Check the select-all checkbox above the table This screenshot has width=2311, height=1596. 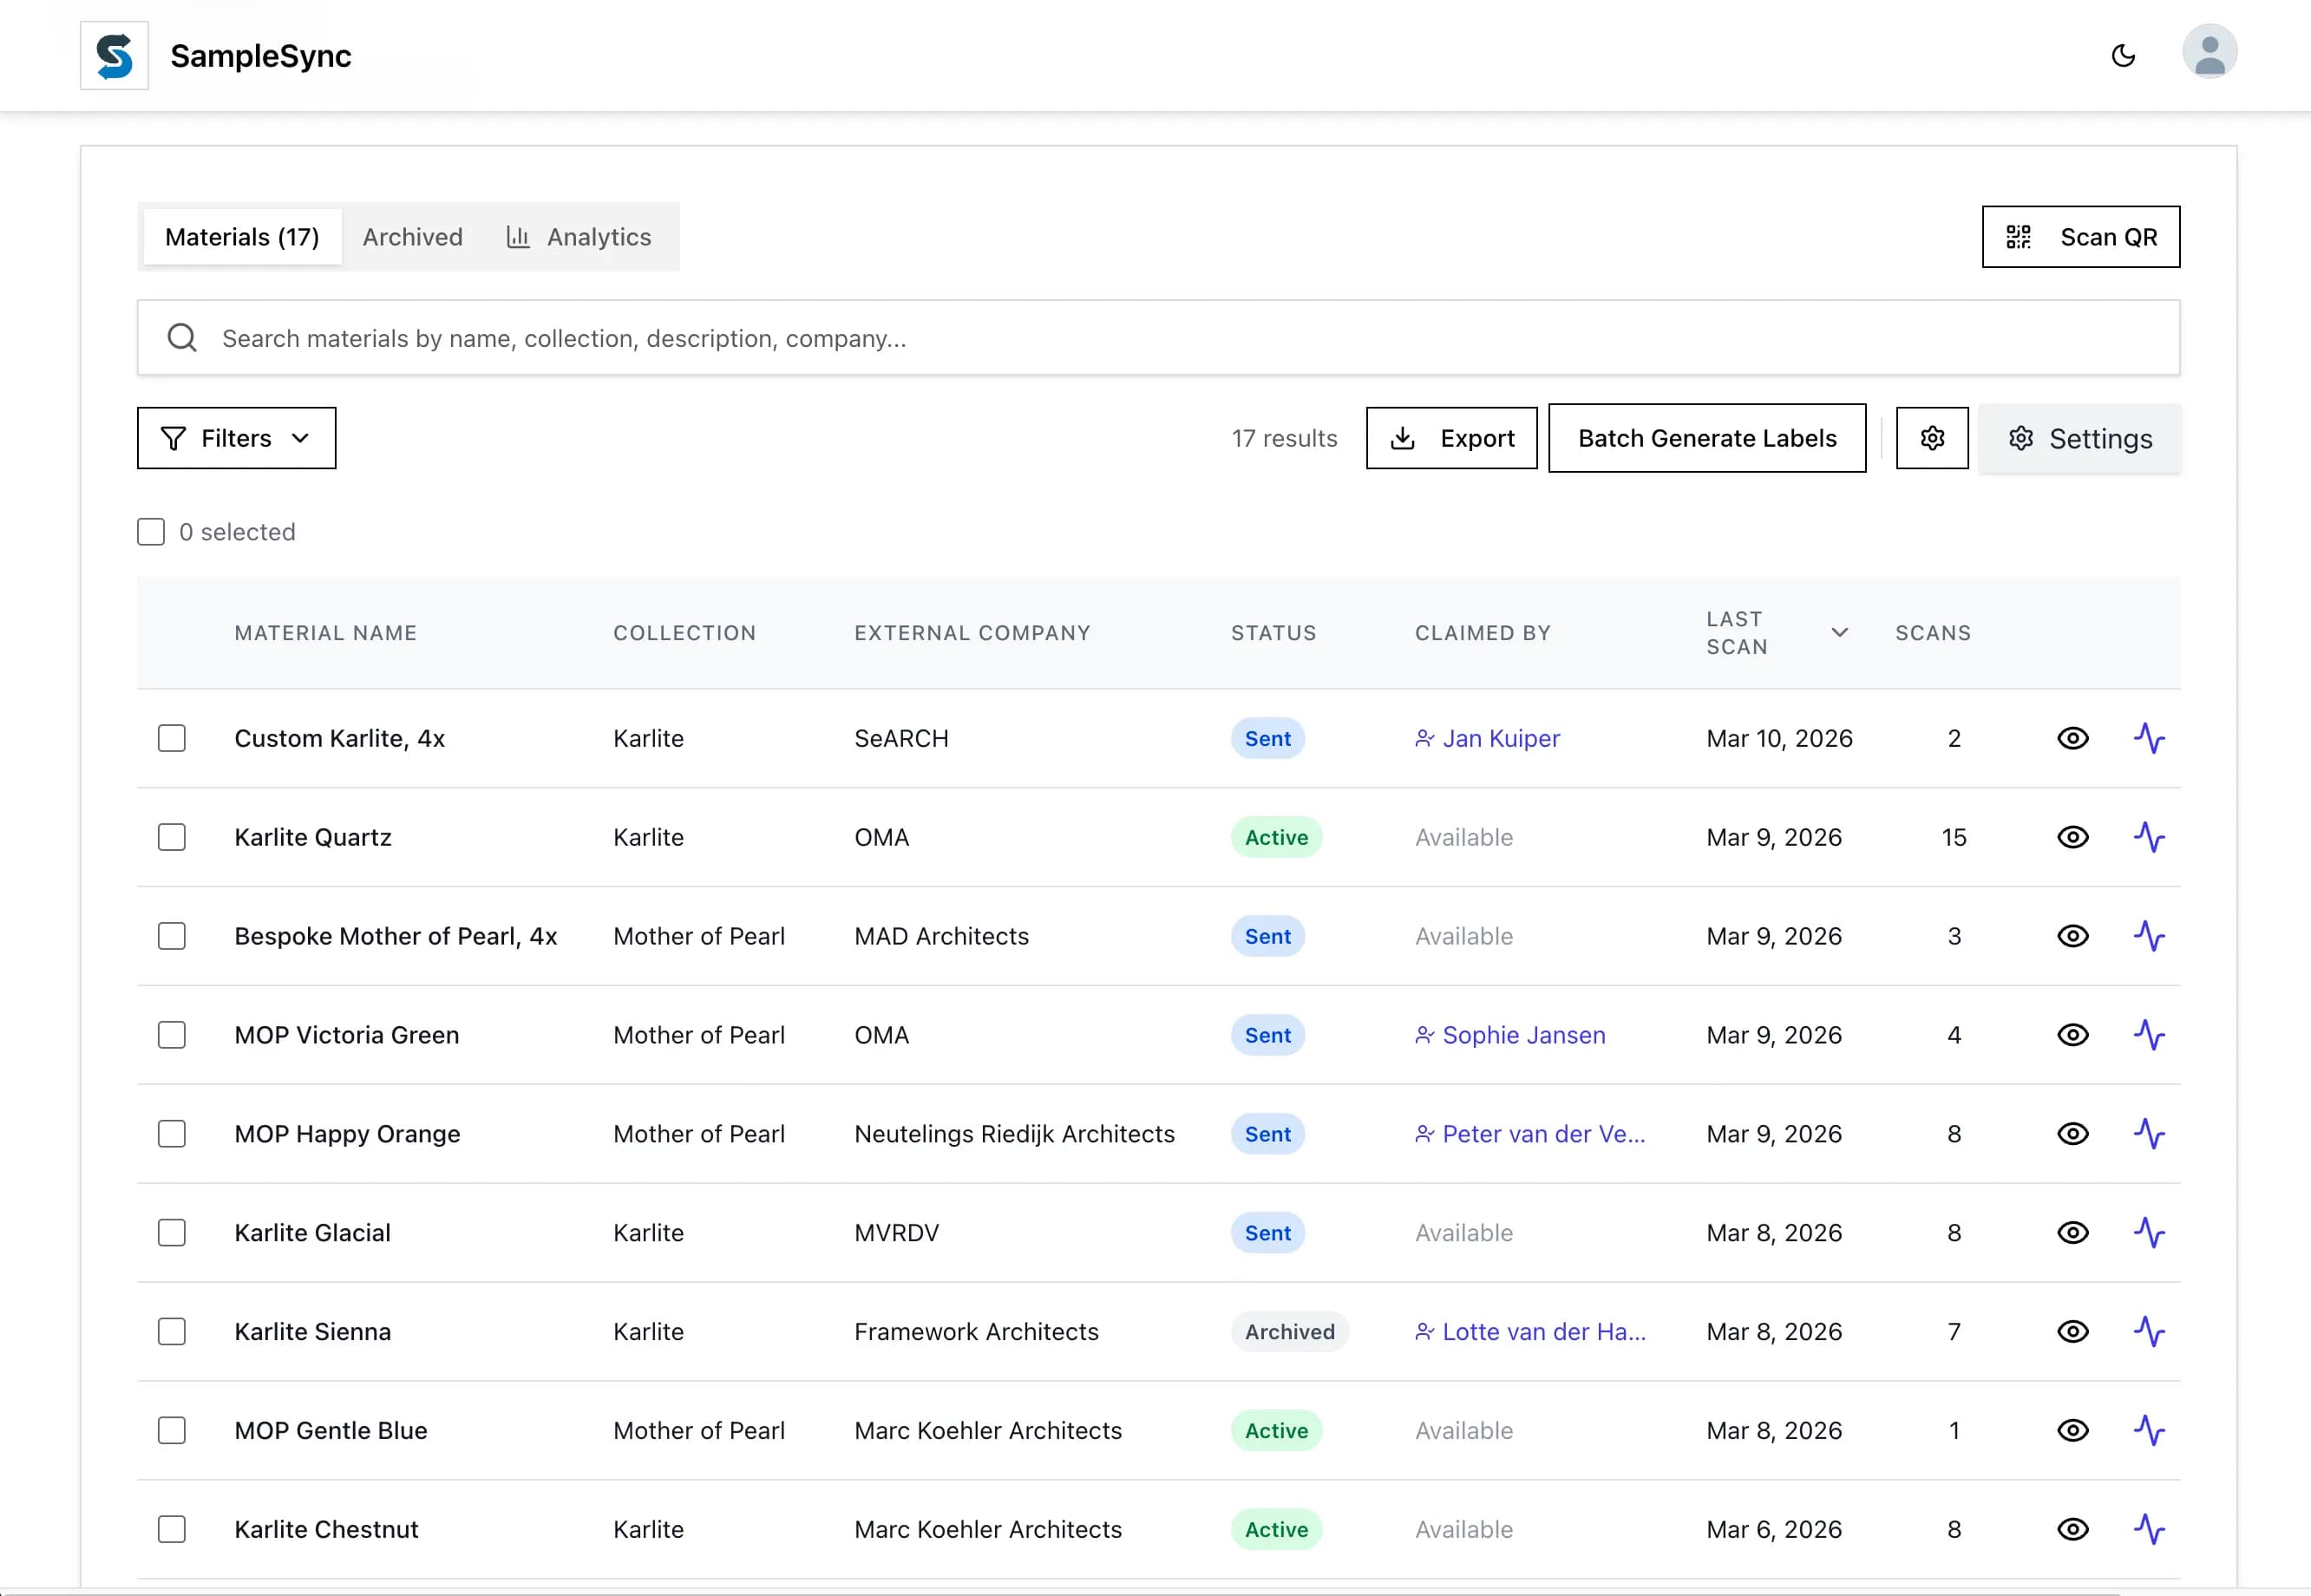pos(151,531)
